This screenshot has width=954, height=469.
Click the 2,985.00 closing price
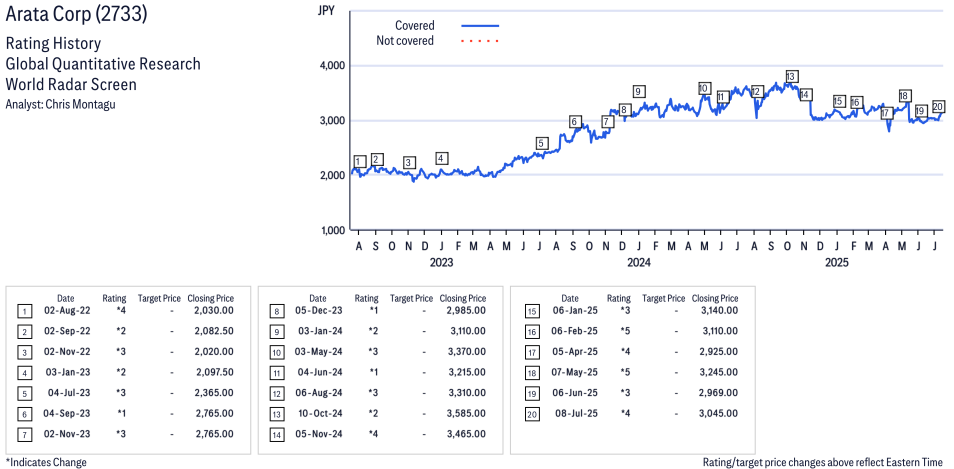click(x=466, y=310)
